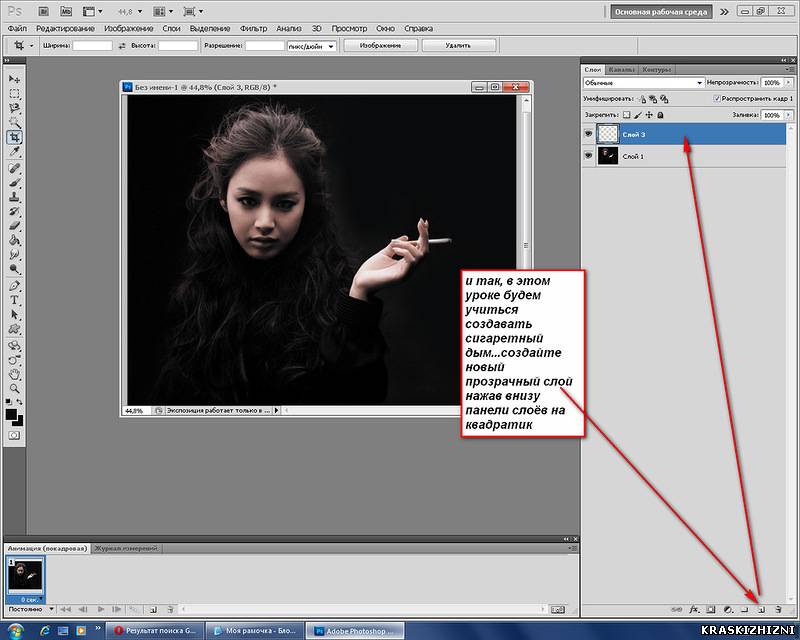
Task: Swap foreground and background colors
Action: pyautogui.click(x=19, y=402)
